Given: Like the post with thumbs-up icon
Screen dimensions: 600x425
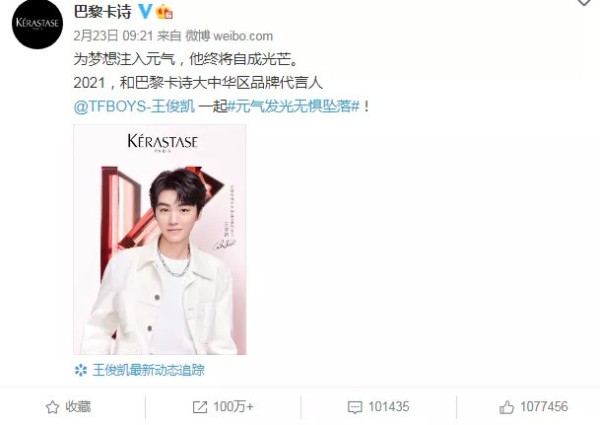Looking at the screenshot, I should (x=507, y=407).
